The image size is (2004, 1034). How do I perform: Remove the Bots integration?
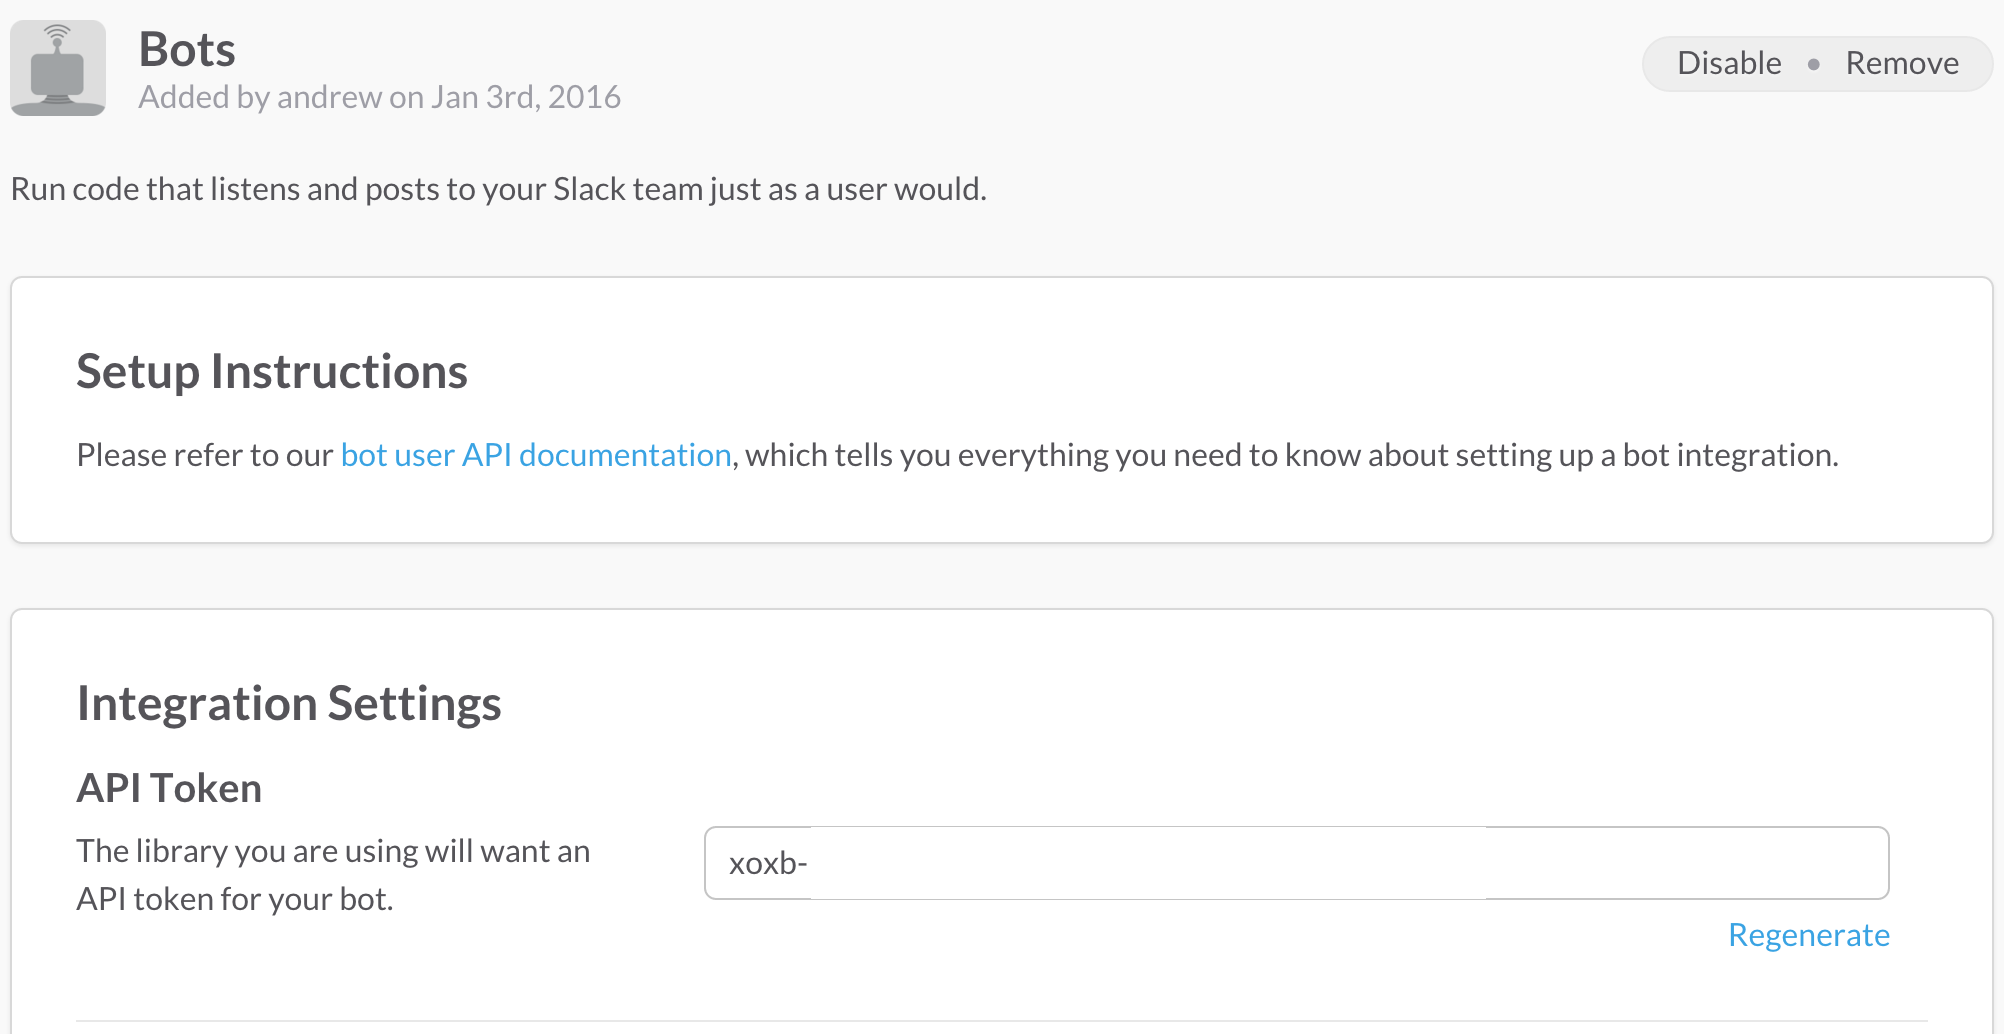1902,63
